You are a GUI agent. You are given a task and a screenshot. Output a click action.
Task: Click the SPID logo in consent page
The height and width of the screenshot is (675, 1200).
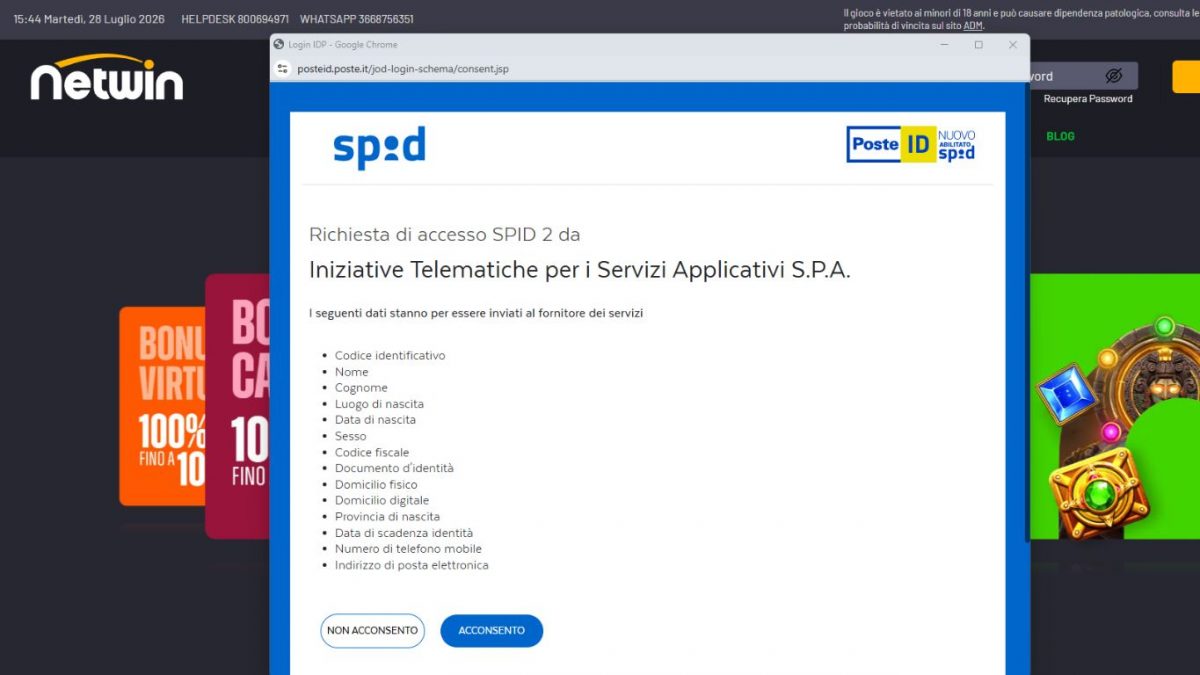[379, 147]
